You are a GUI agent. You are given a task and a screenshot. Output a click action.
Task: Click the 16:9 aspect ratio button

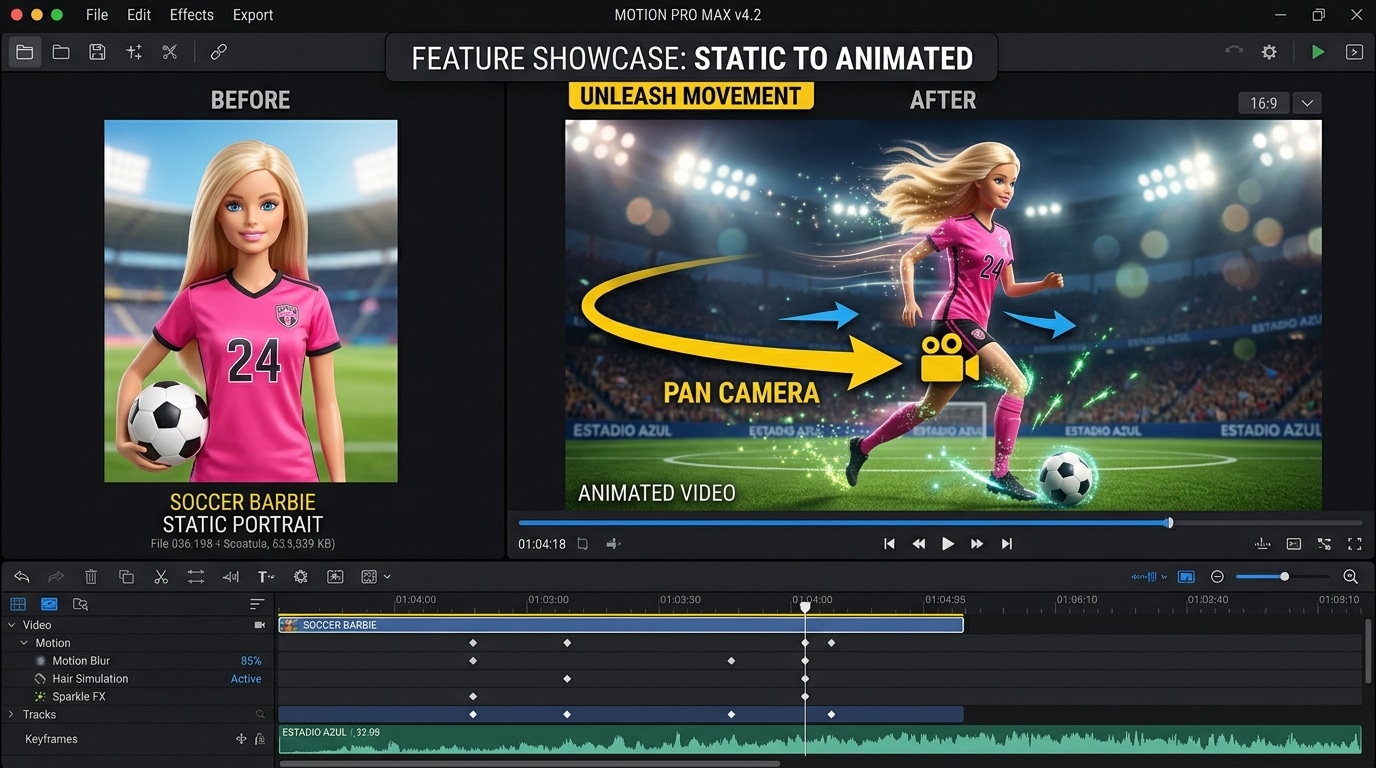click(x=1263, y=103)
